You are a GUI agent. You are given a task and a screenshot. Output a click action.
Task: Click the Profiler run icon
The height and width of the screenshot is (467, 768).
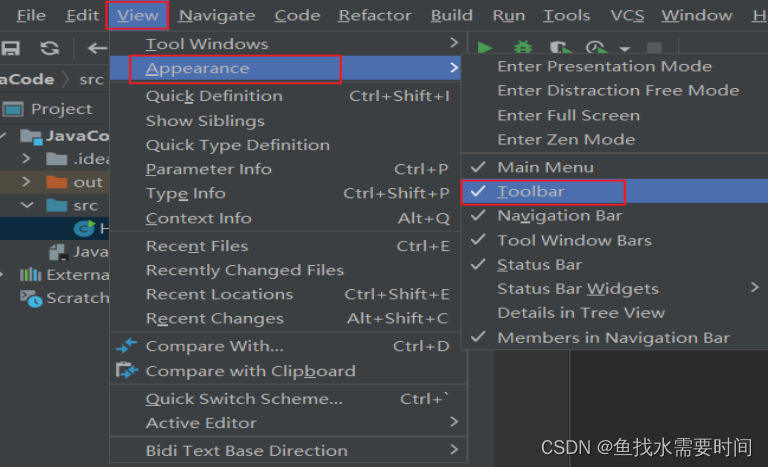[x=597, y=48]
